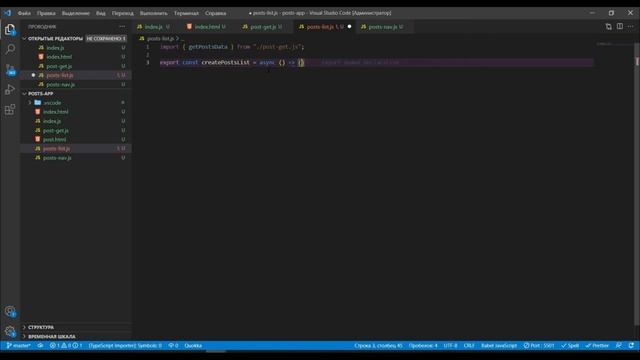Open the Файл menu

tap(24, 13)
